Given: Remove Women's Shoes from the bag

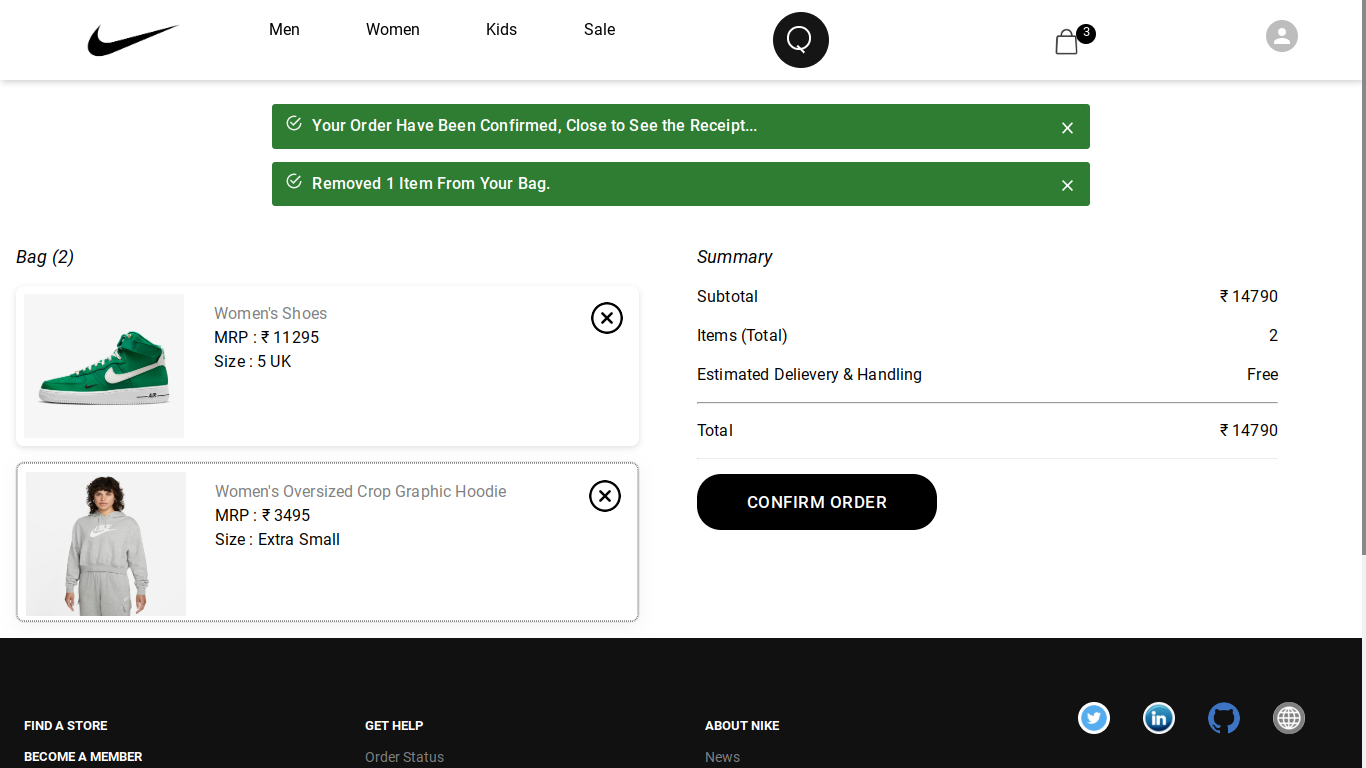Looking at the screenshot, I should tap(607, 318).
